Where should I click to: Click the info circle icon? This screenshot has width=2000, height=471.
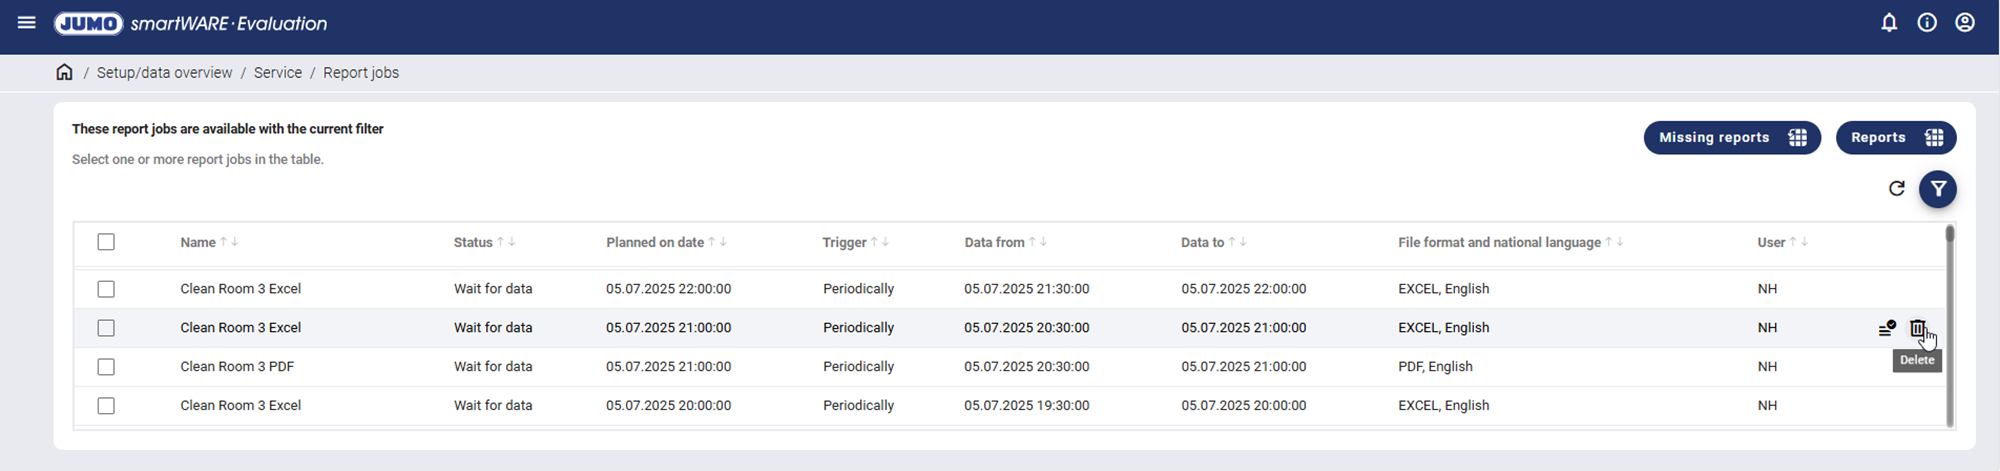point(1926,22)
